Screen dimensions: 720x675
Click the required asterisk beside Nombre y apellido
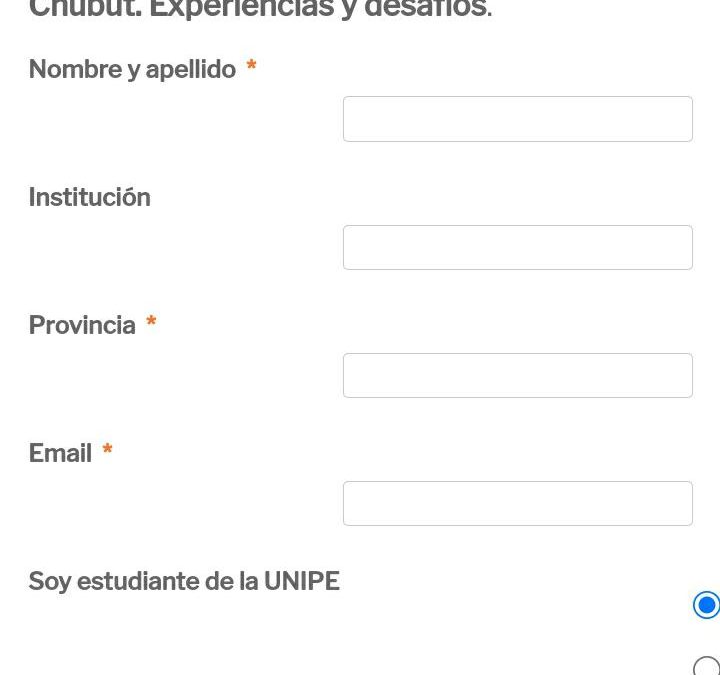[251, 67]
